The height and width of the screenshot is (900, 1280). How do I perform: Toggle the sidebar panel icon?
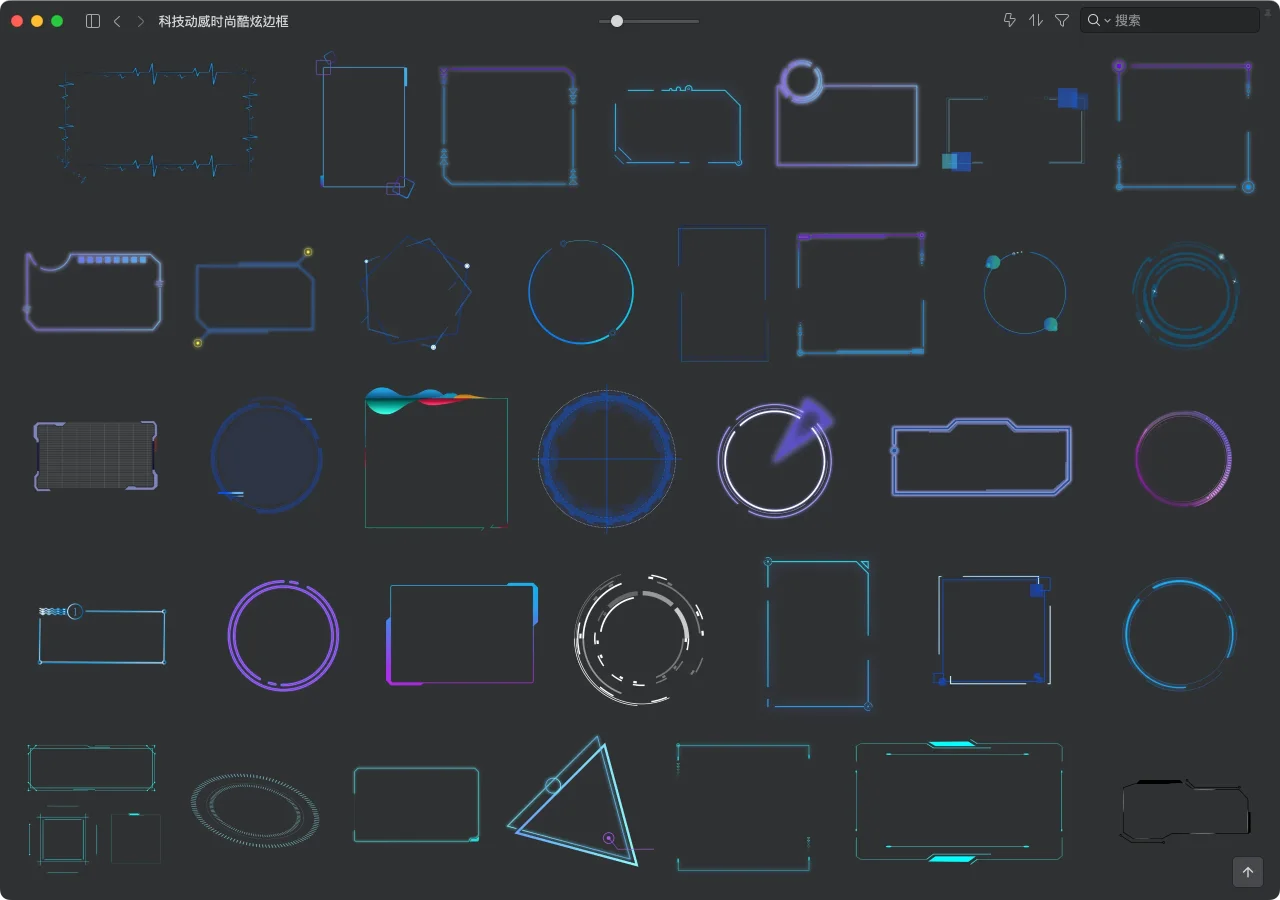tap(93, 21)
